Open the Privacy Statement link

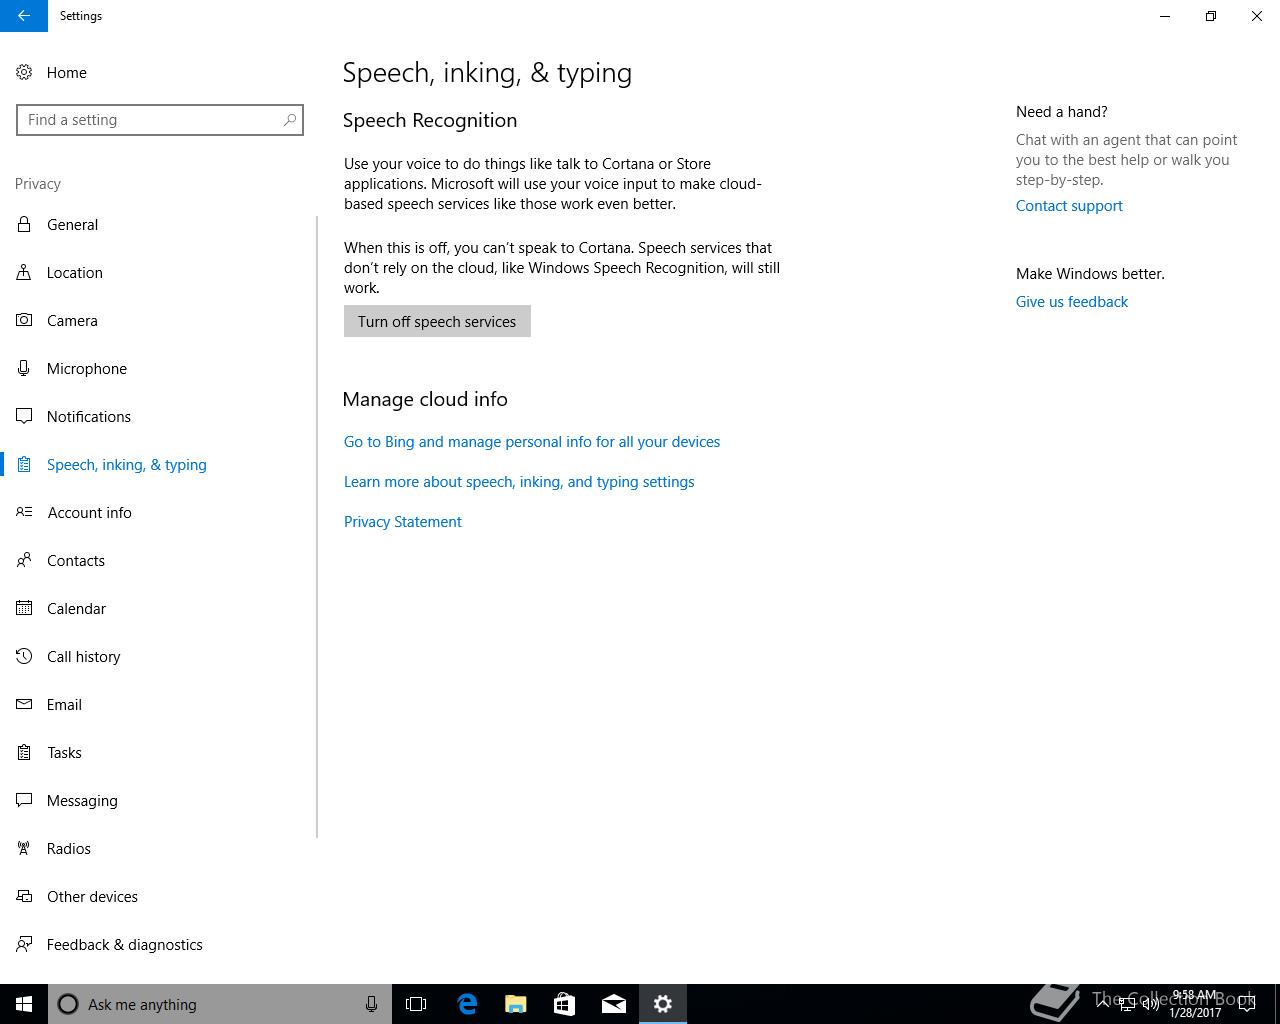[403, 522]
